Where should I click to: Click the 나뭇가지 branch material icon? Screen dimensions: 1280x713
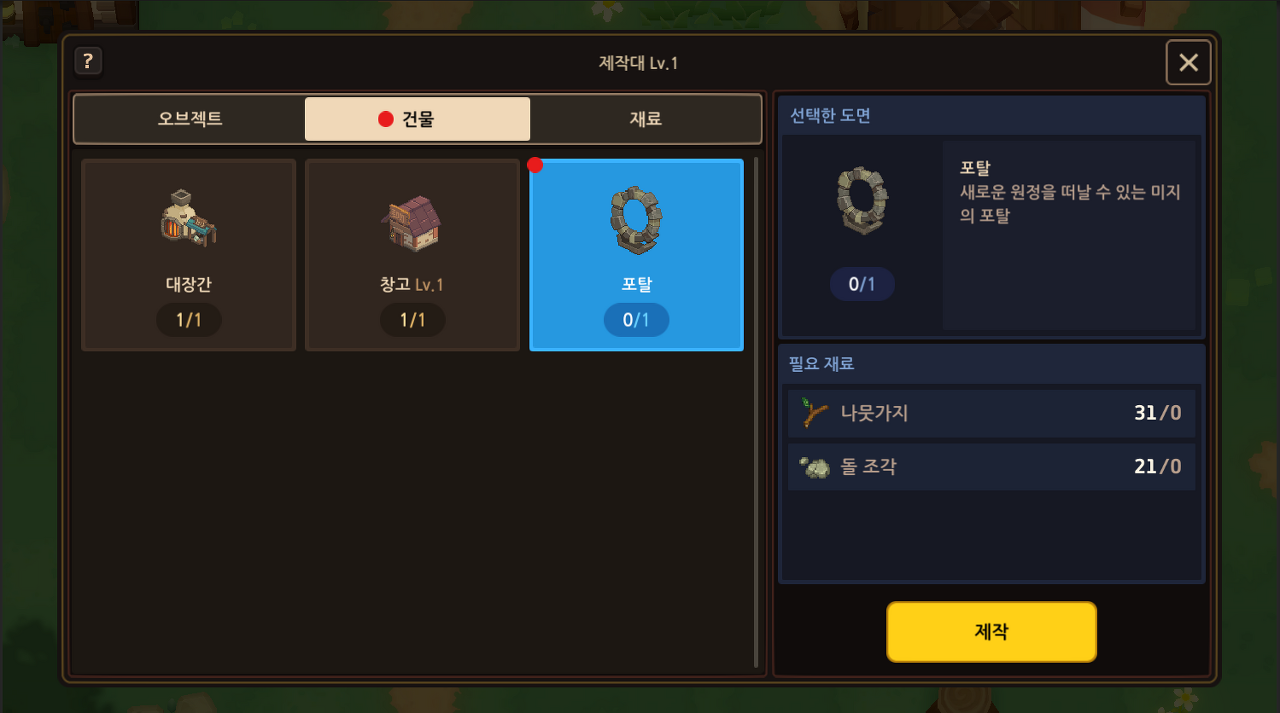tap(815, 413)
